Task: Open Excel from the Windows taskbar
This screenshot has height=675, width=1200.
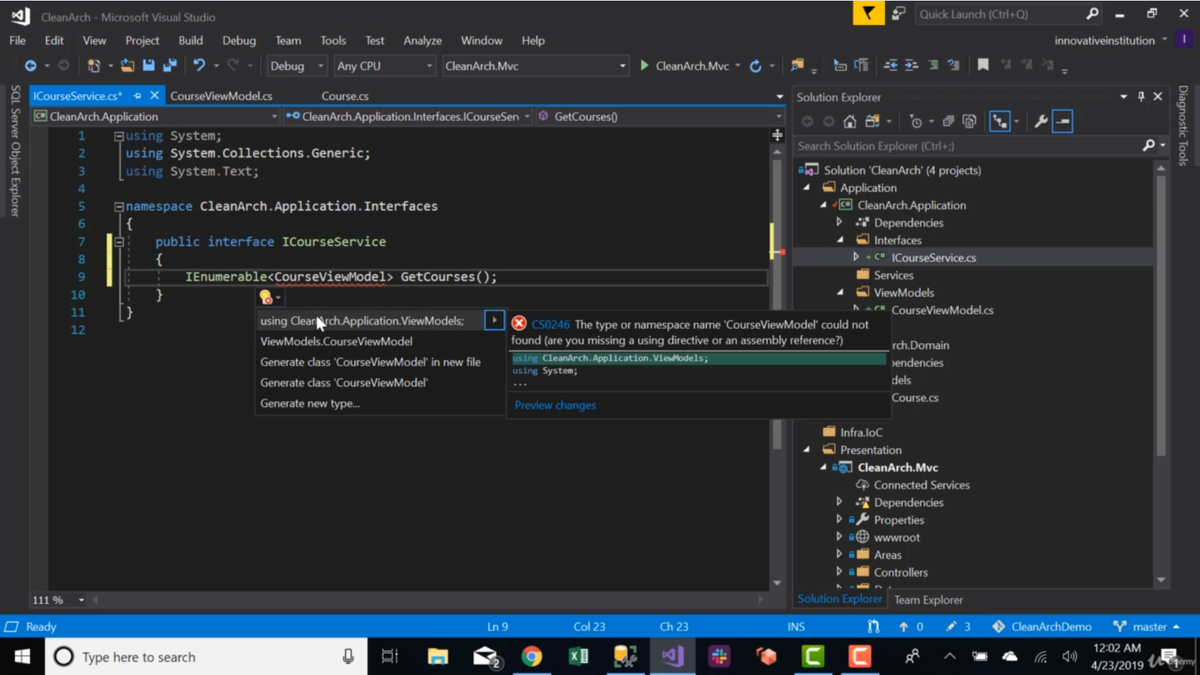Action: [578, 657]
